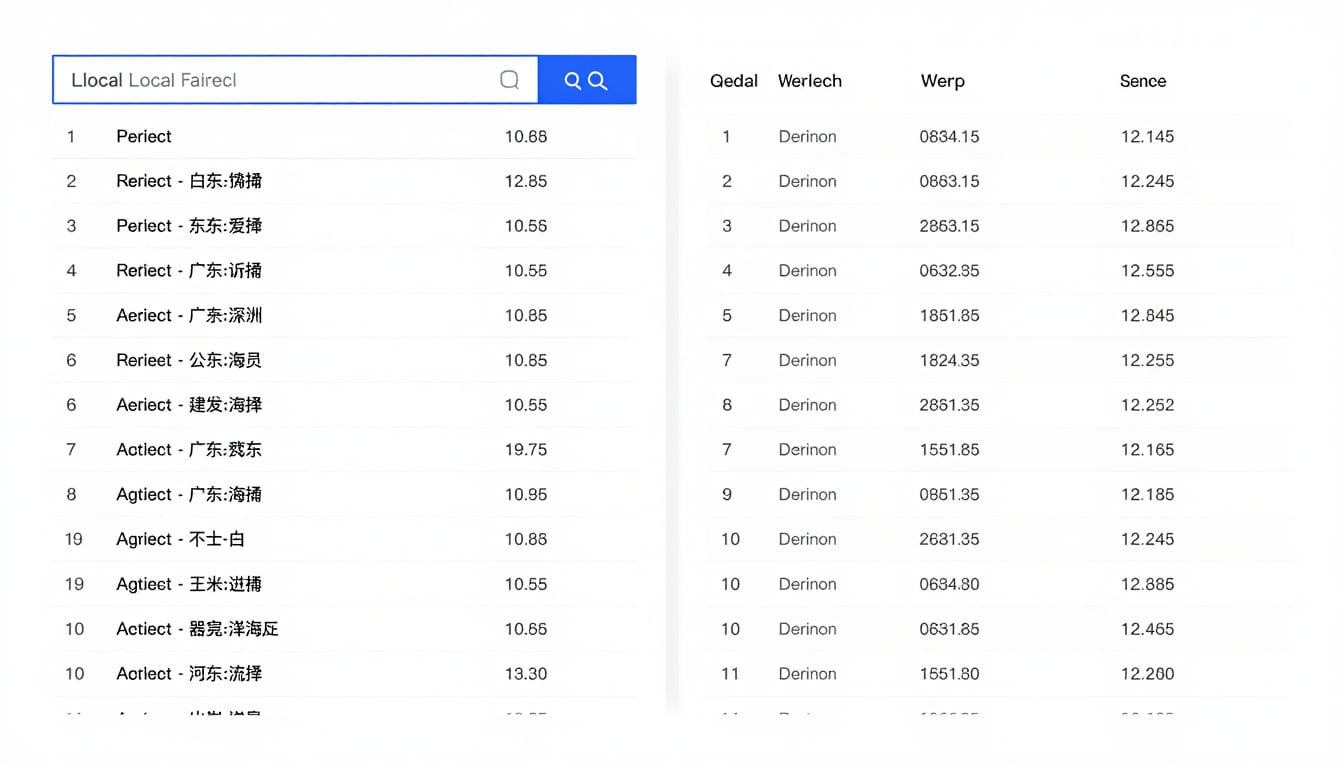
Task: Sort by the Qedal column header
Action: [734, 81]
